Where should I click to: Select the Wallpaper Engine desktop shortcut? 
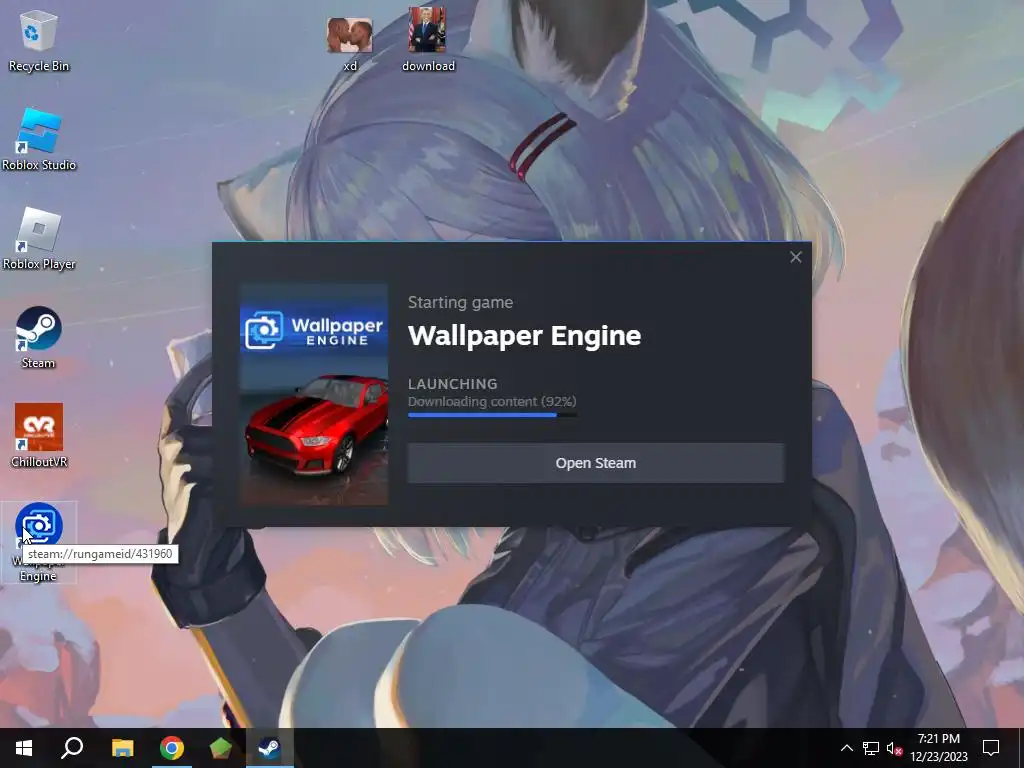[39, 542]
